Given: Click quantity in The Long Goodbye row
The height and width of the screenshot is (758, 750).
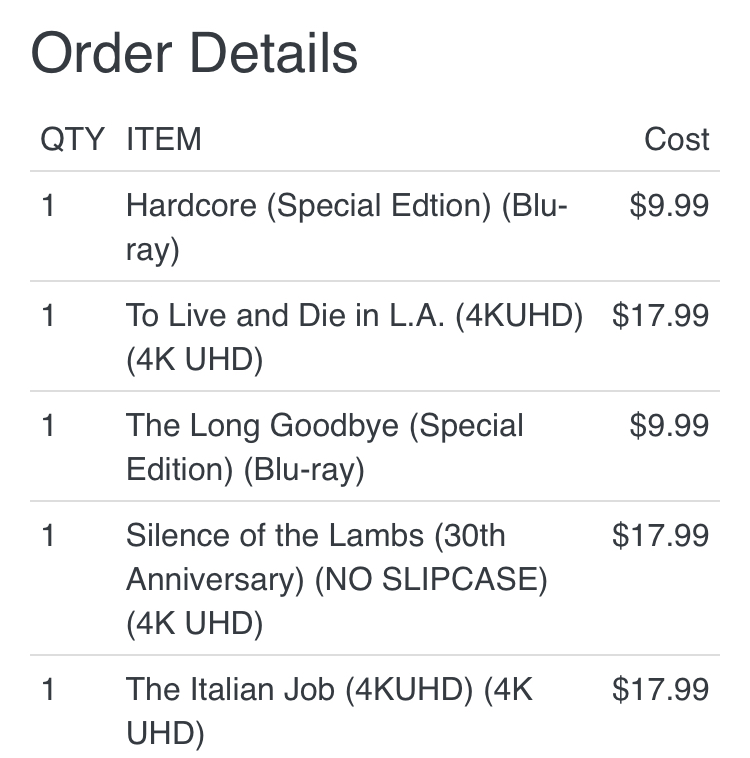Looking at the screenshot, I should [49, 426].
